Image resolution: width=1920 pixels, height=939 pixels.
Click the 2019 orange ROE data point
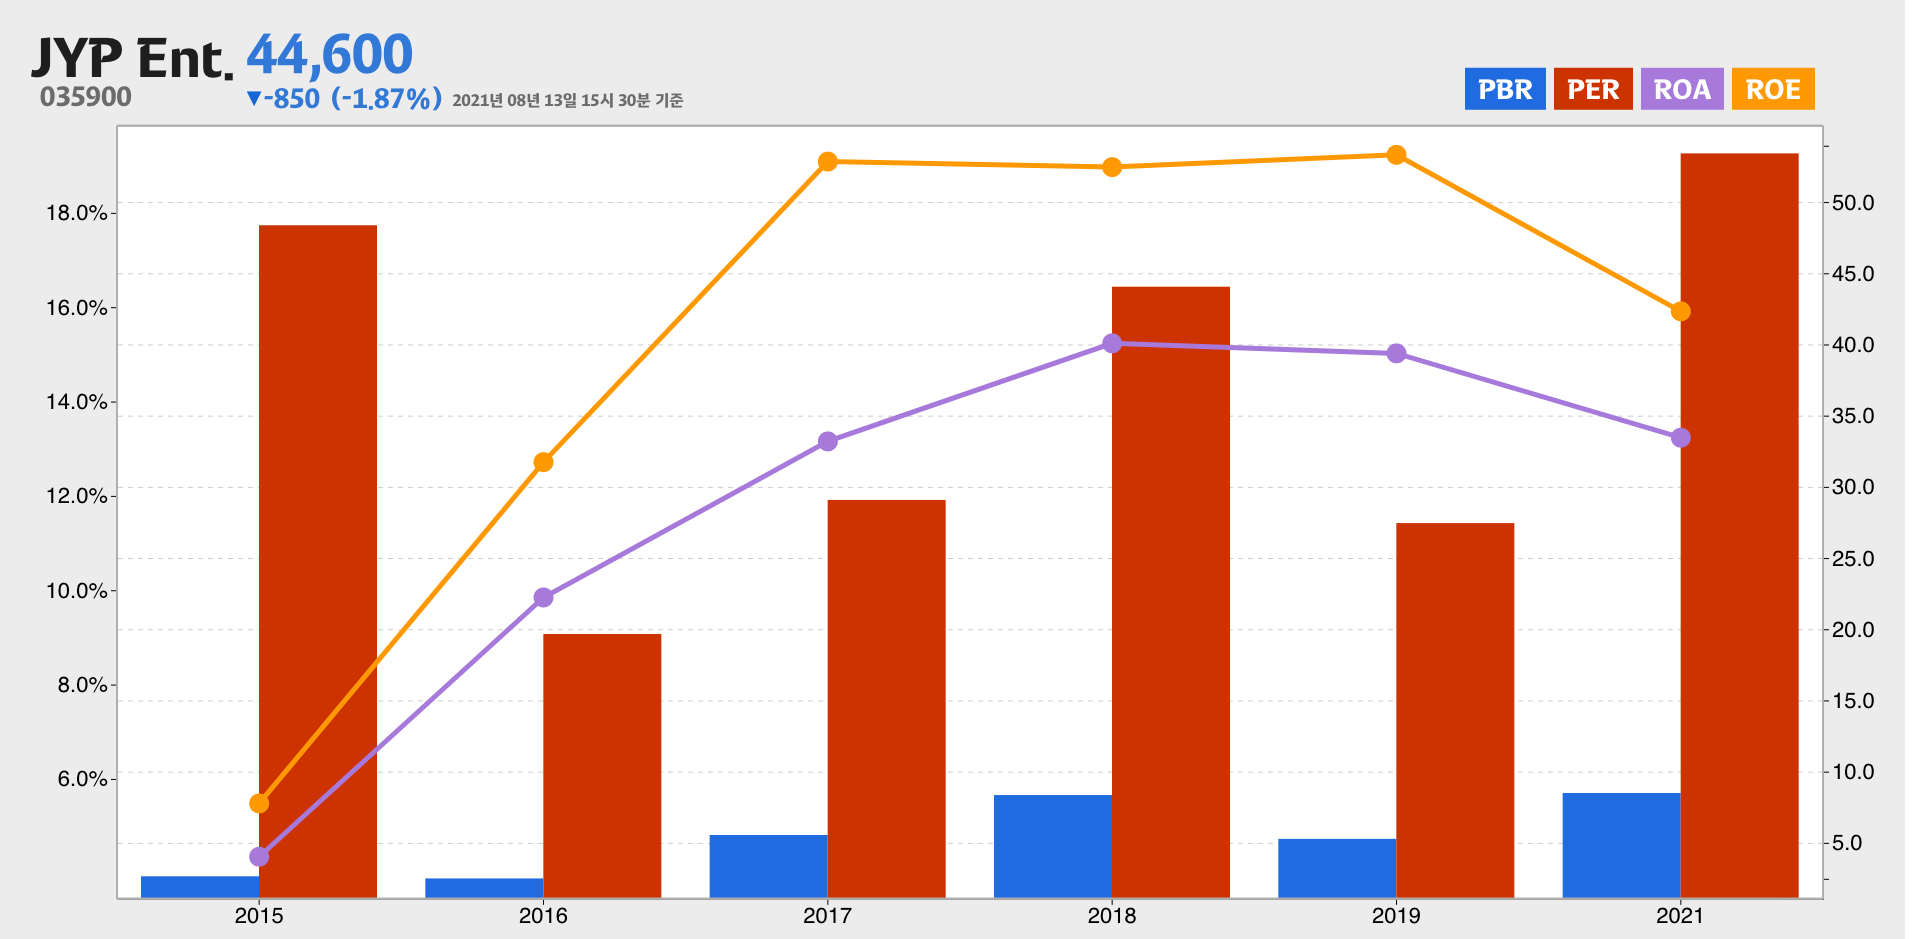click(x=1396, y=155)
